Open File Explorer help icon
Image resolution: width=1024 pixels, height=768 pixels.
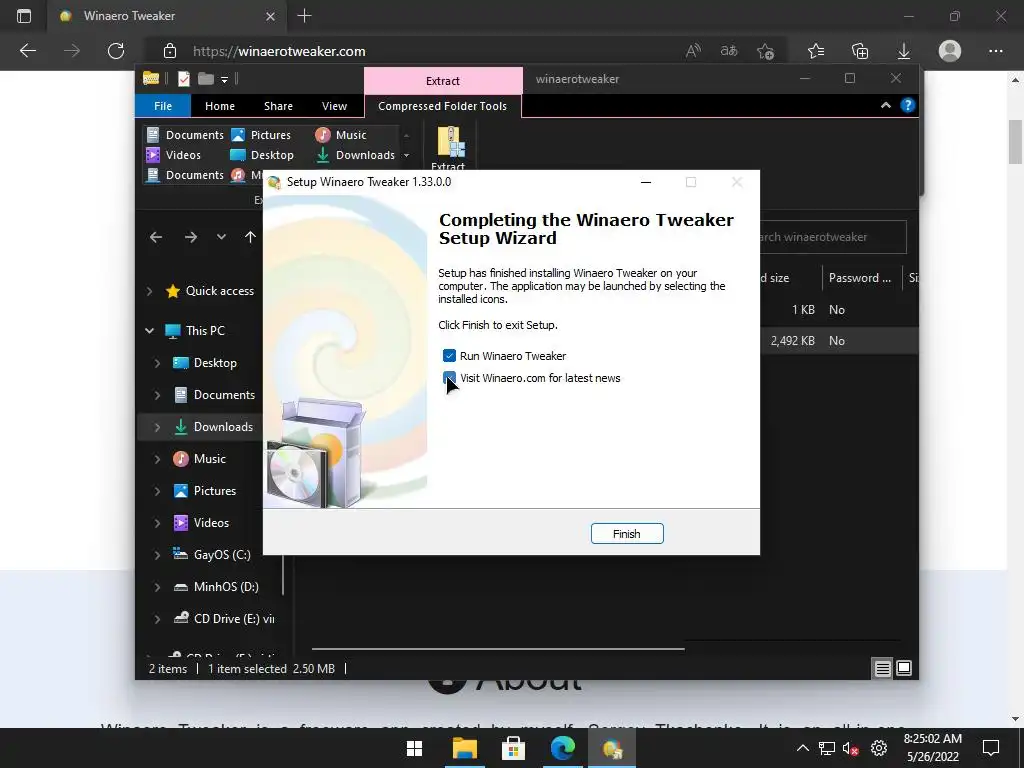pyautogui.click(x=908, y=105)
